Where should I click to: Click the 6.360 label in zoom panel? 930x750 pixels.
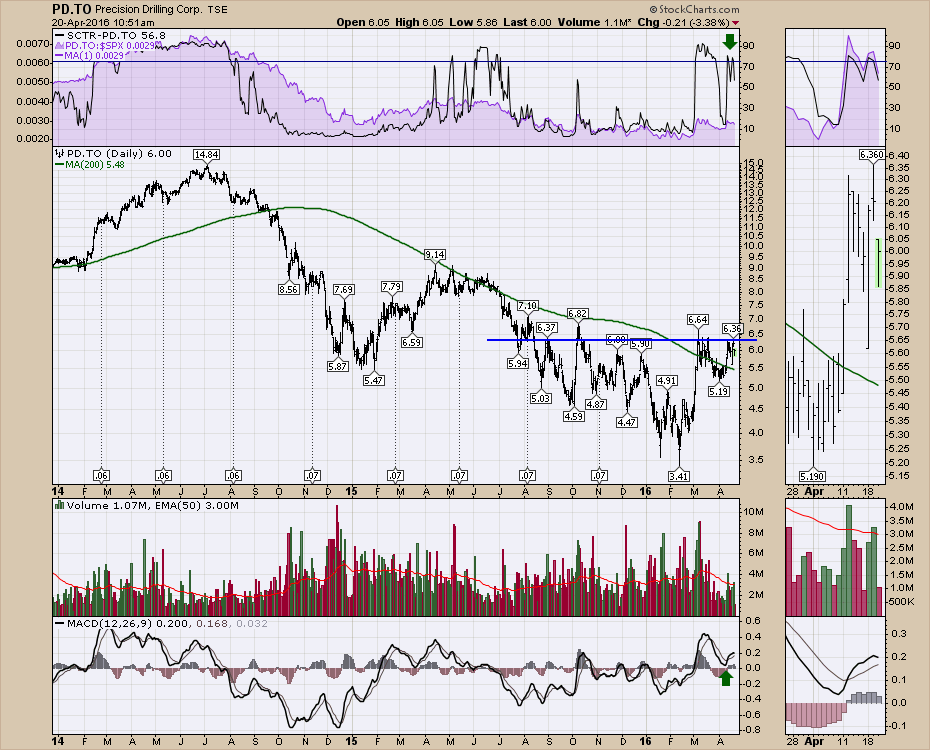(872, 155)
